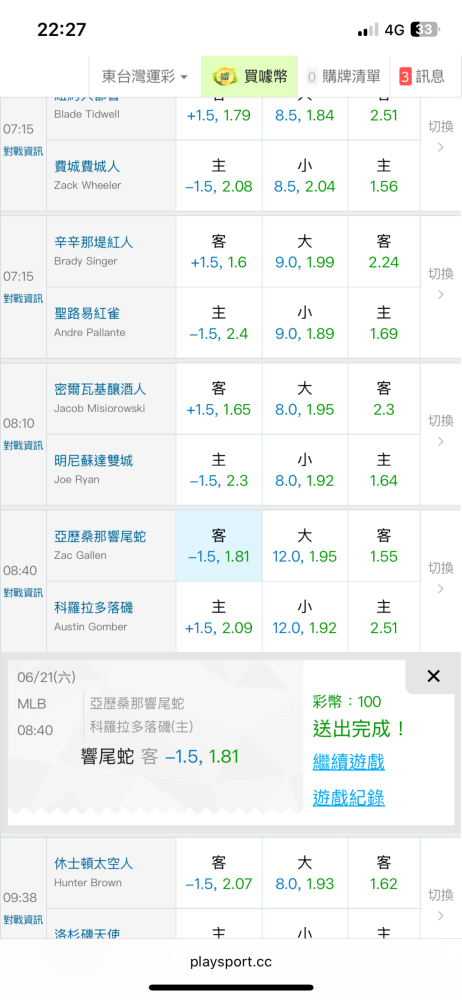Image resolution: width=462 pixels, height=1000 pixels.
Task: Close the bet confirmation panel
Action: point(433,676)
